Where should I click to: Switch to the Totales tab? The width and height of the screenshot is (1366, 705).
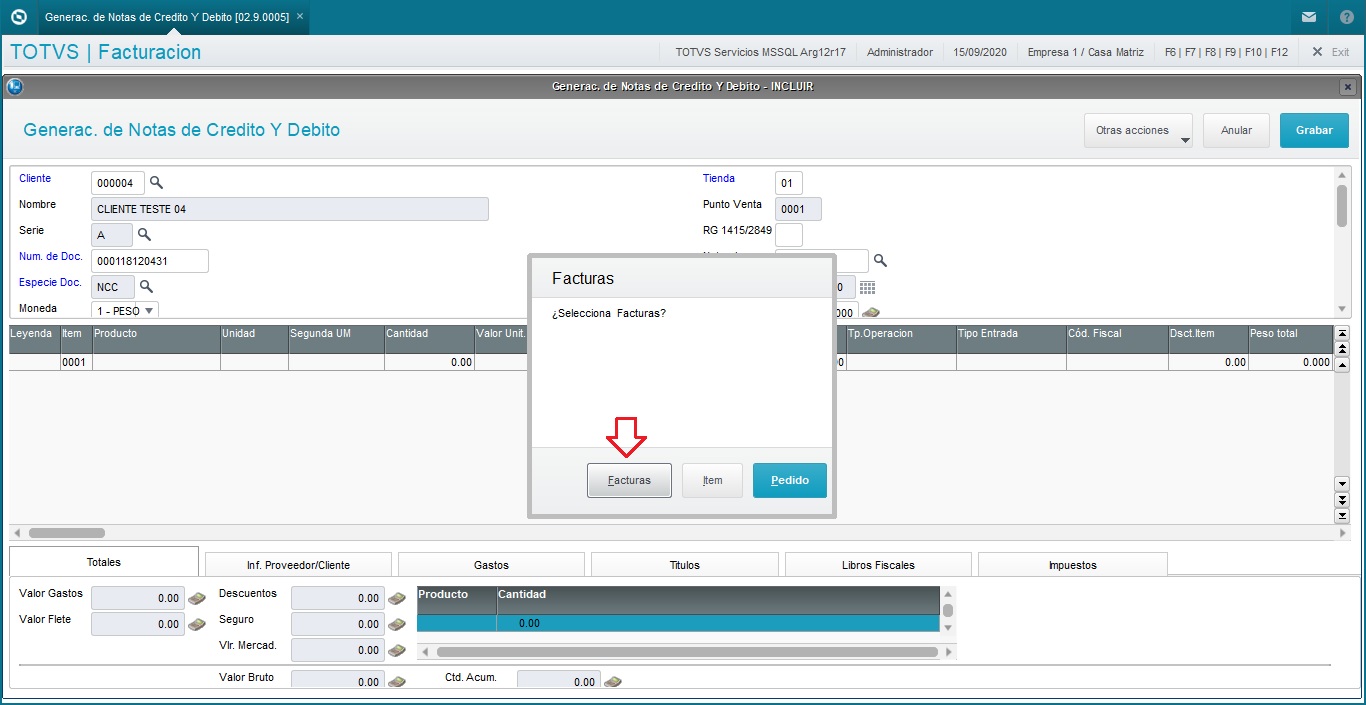tap(104, 562)
